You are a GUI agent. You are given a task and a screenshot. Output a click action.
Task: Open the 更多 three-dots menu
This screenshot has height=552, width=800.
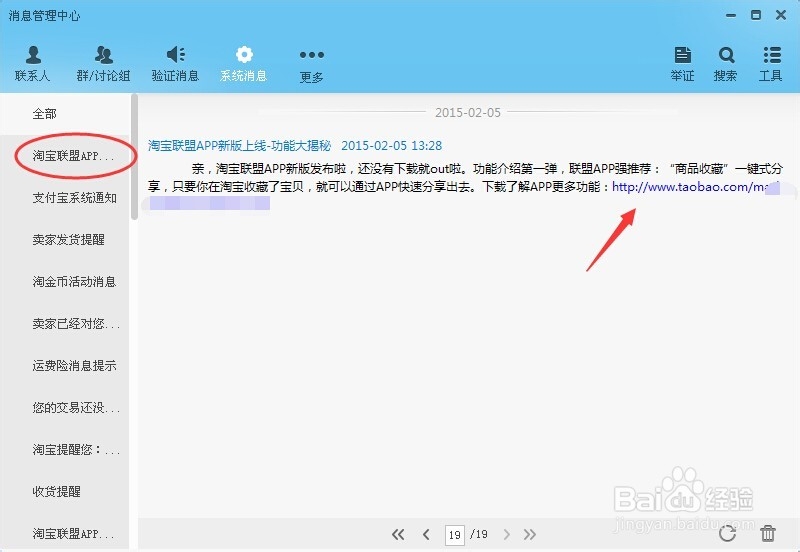312,65
